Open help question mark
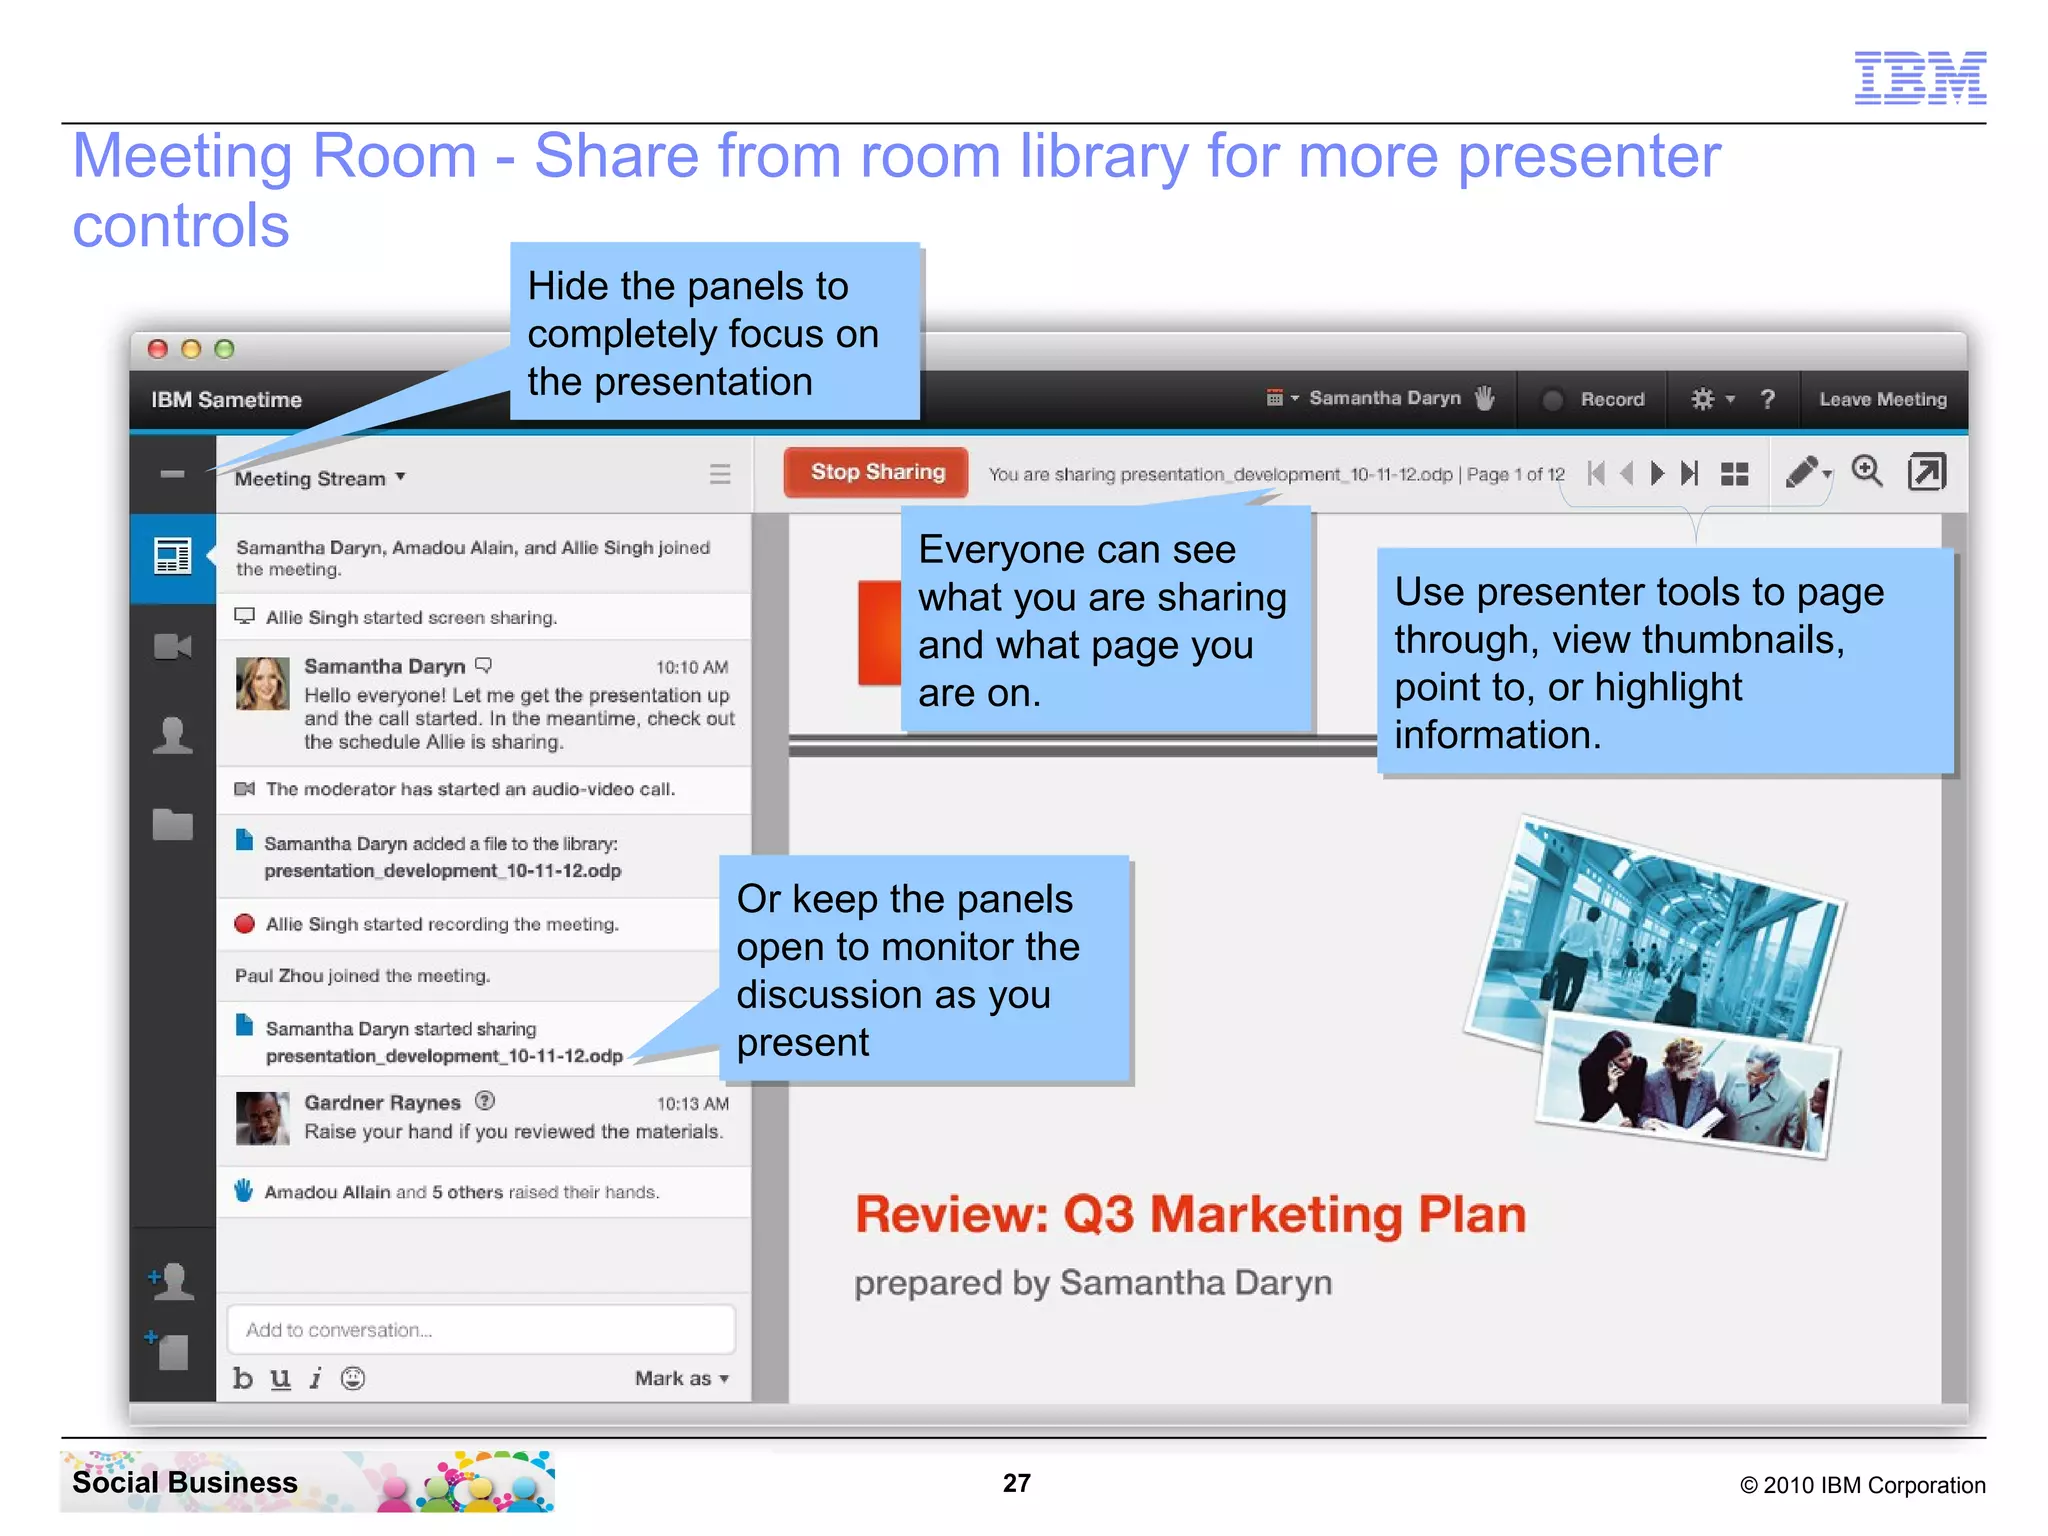The width and height of the screenshot is (2048, 1536). (x=1768, y=399)
